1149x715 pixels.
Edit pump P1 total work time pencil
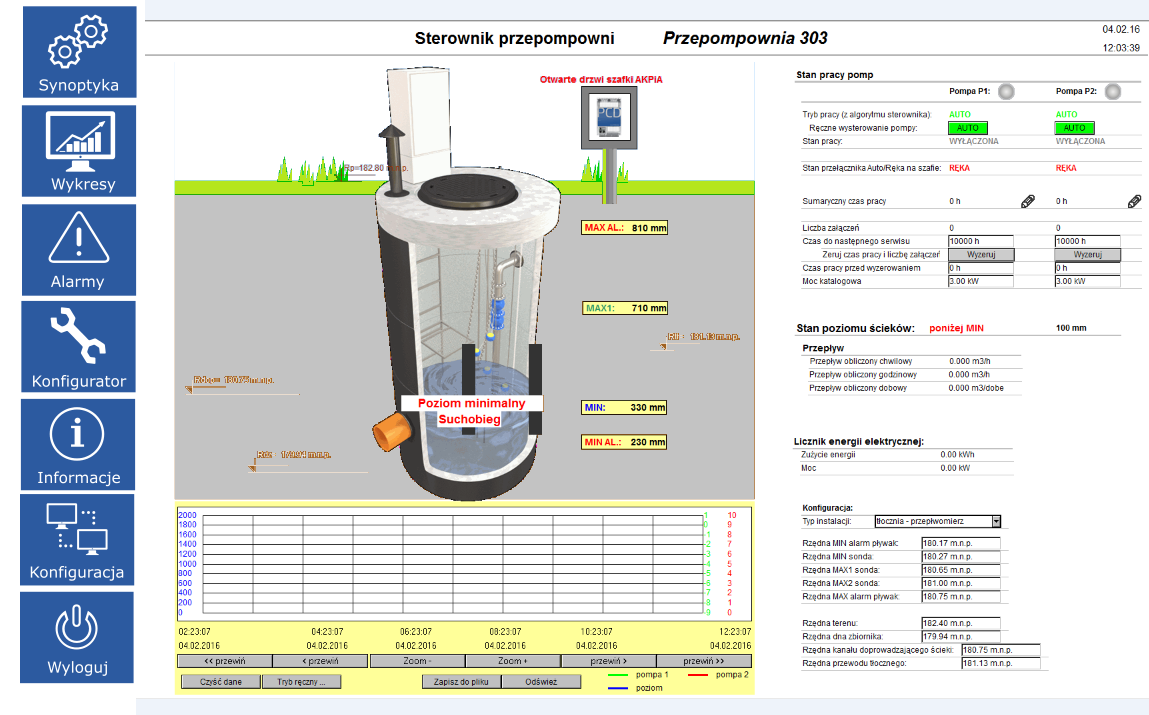tap(1027, 201)
